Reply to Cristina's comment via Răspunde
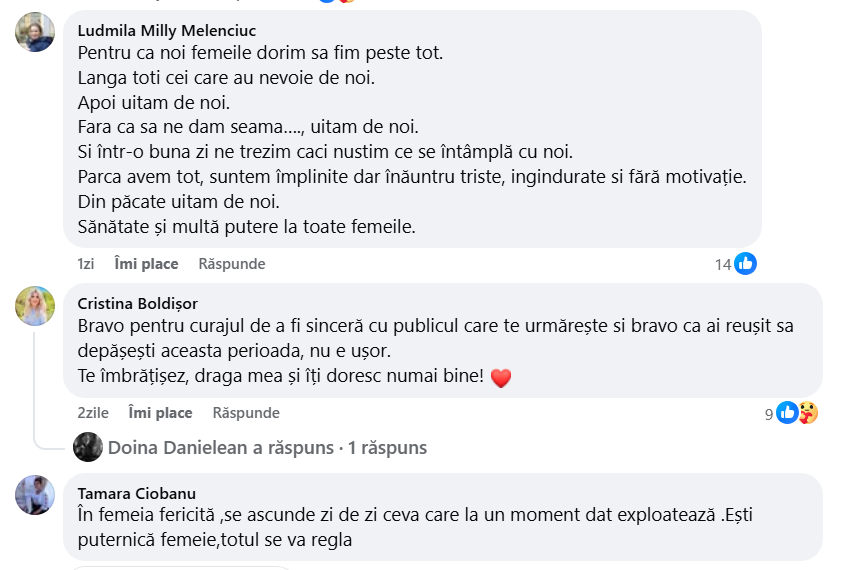 246,412
